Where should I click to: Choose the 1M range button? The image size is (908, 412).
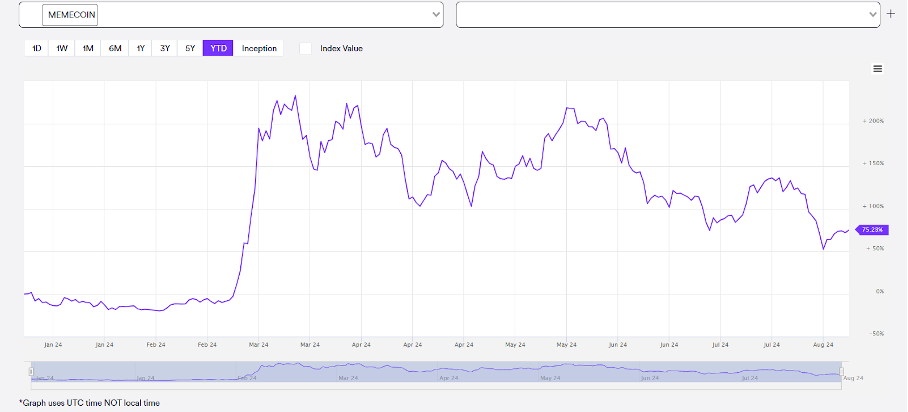pyautogui.click(x=88, y=48)
